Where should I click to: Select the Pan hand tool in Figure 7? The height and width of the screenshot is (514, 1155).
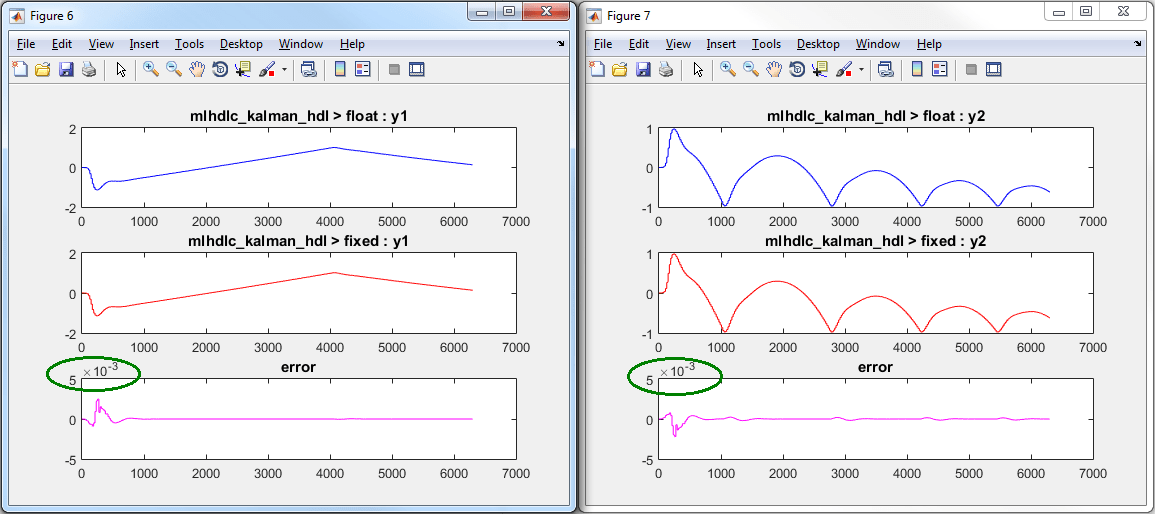click(x=774, y=69)
